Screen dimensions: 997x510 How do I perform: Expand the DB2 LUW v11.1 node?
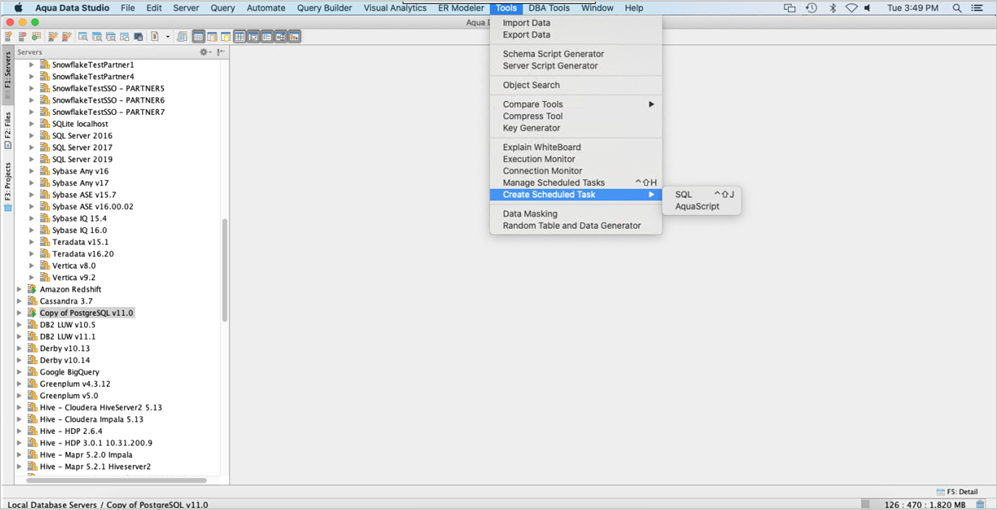click(x=19, y=336)
